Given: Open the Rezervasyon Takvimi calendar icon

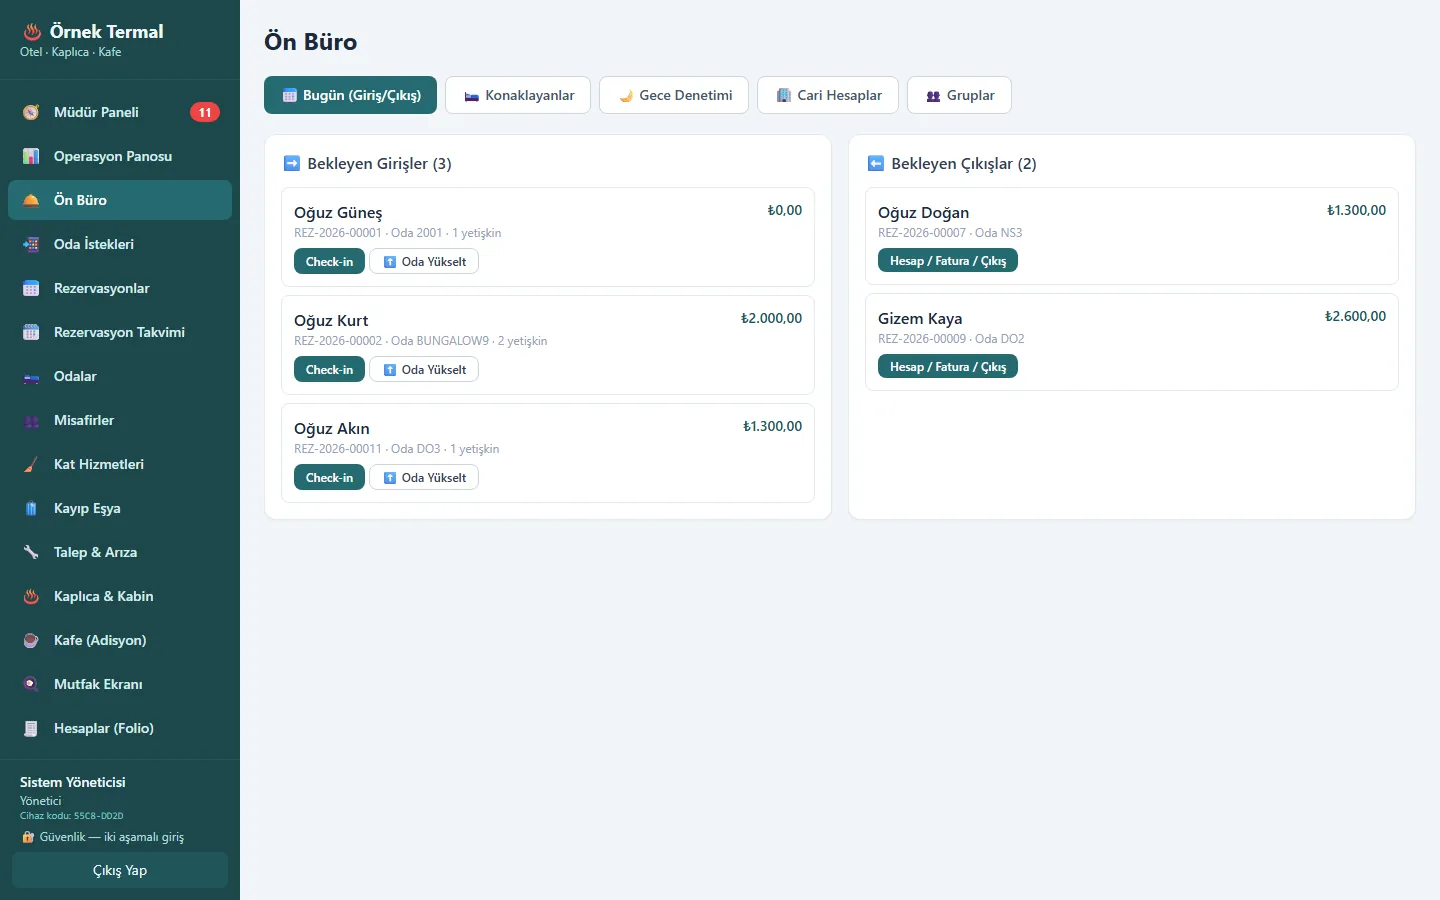Looking at the screenshot, I should tap(31, 332).
